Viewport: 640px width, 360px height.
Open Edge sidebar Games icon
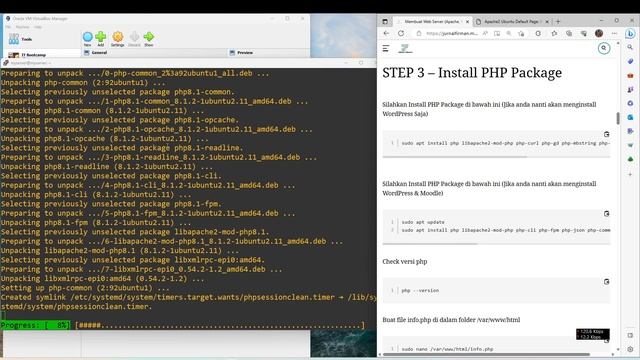pyautogui.click(x=630, y=89)
